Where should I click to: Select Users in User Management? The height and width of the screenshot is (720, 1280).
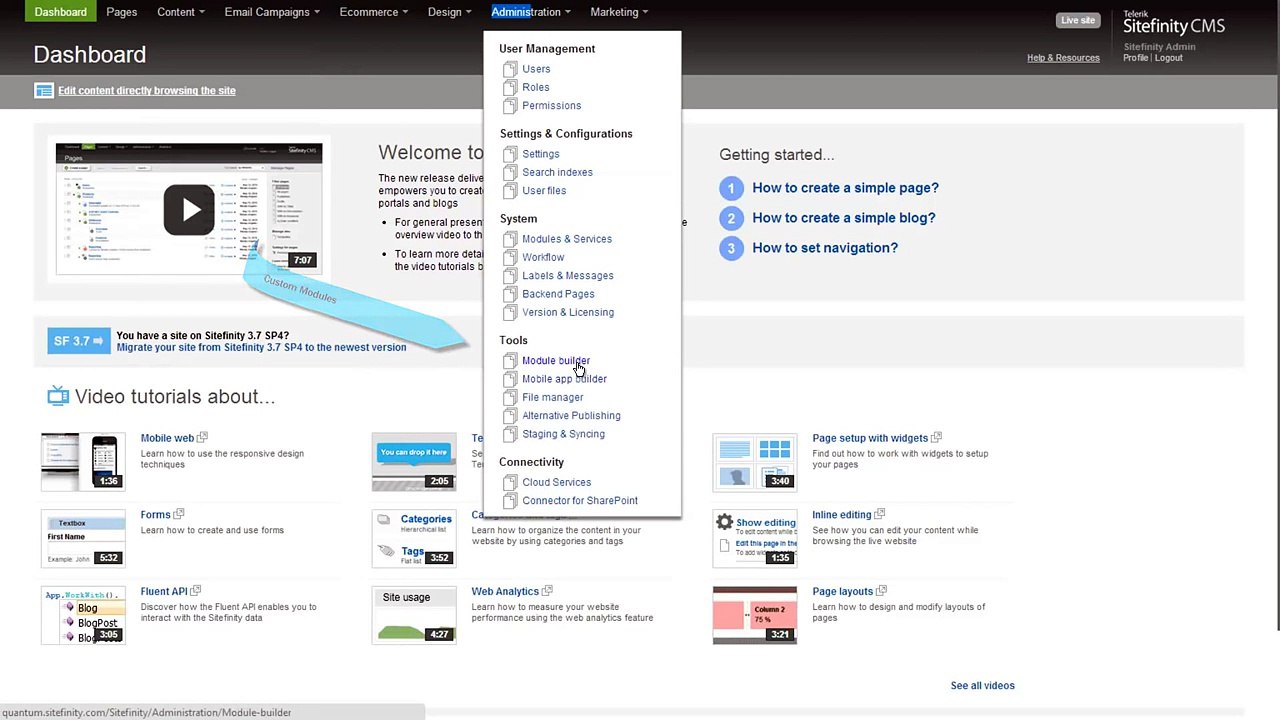pyautogui.click(x=536, y=69)
